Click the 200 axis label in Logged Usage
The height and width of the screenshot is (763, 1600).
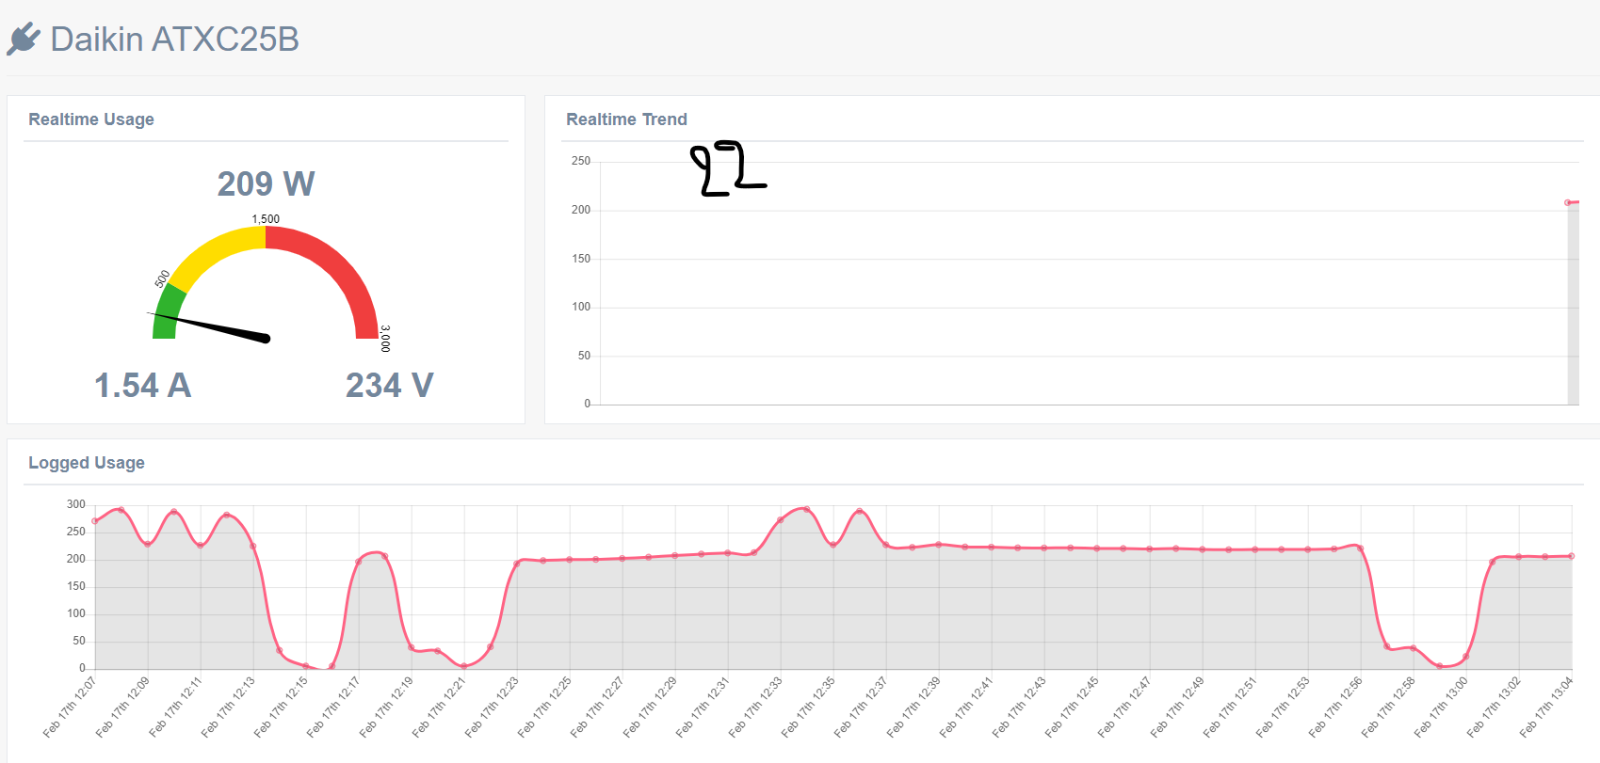(x=76, y=559)
